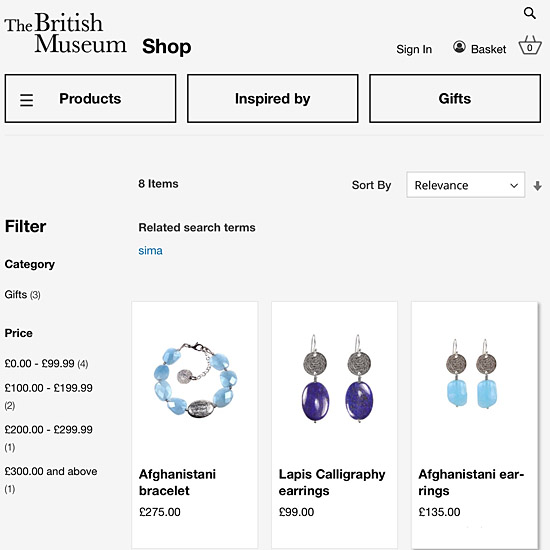Open the Relevance sort dropdown

(465, 185)
